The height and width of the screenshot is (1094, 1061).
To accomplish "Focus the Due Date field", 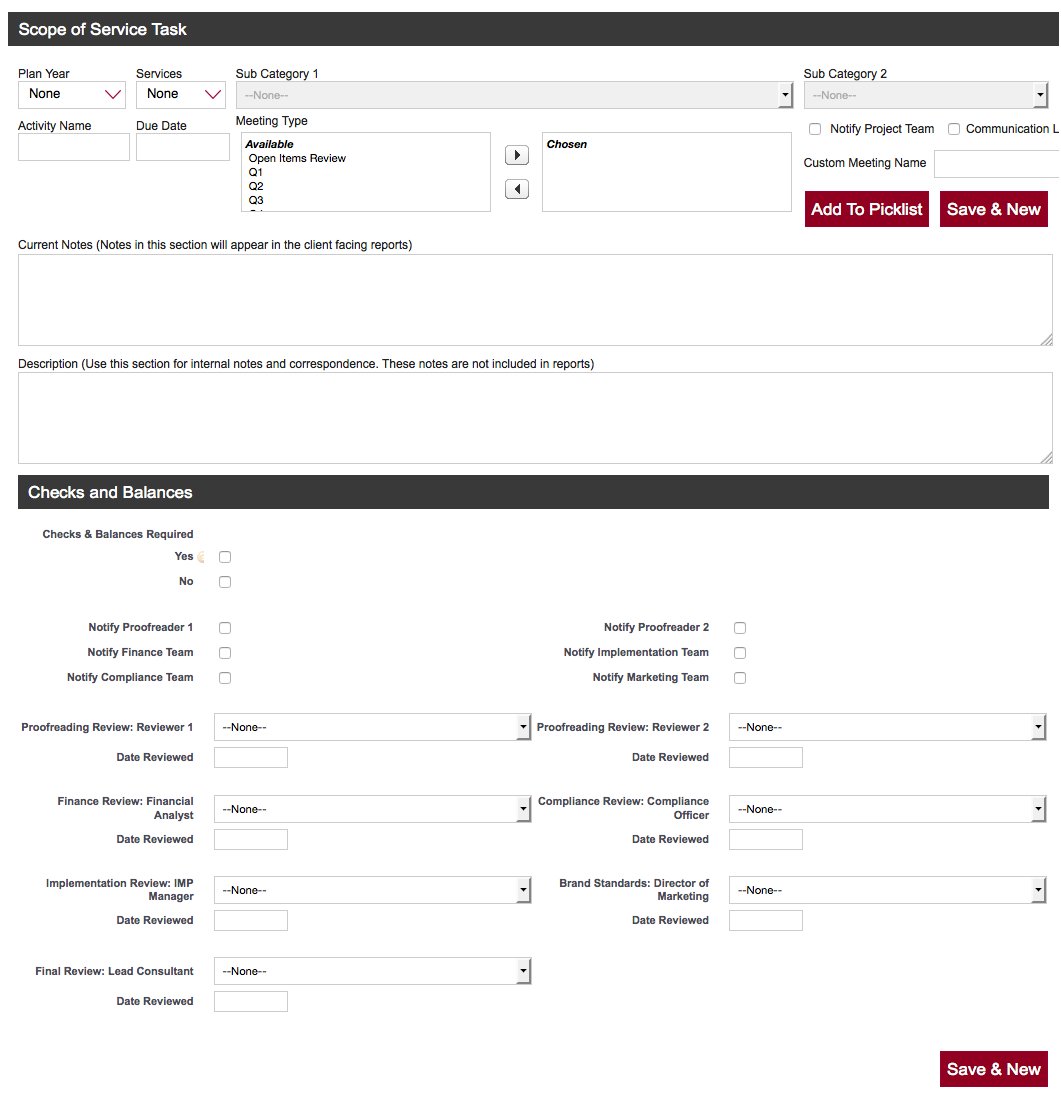I will tap(183, 147).
